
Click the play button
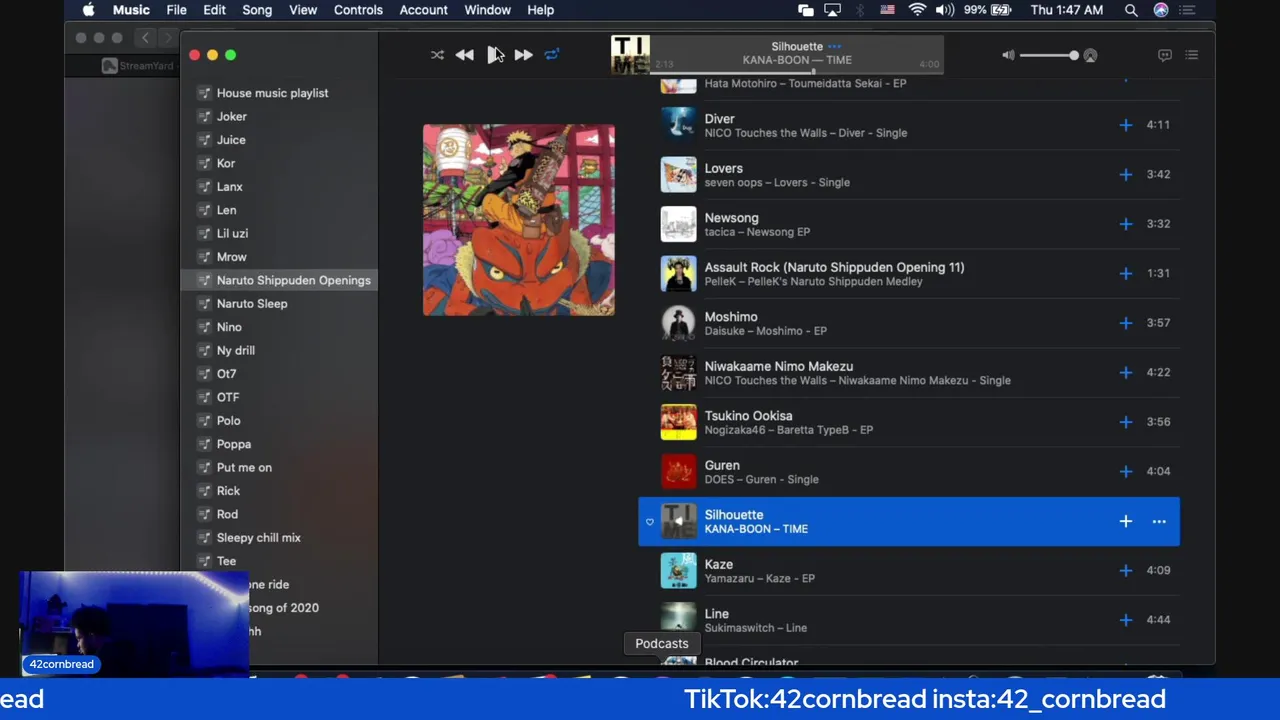(494, 55)
